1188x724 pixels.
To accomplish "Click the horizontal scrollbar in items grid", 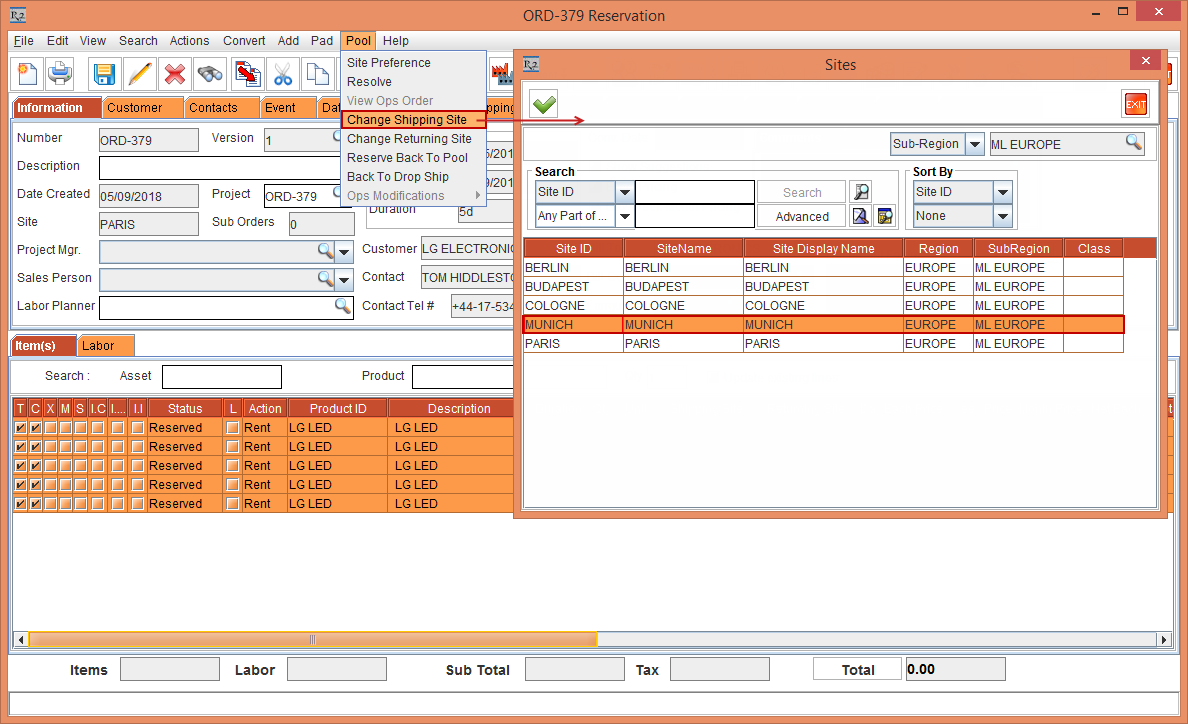I will point(312,640).
